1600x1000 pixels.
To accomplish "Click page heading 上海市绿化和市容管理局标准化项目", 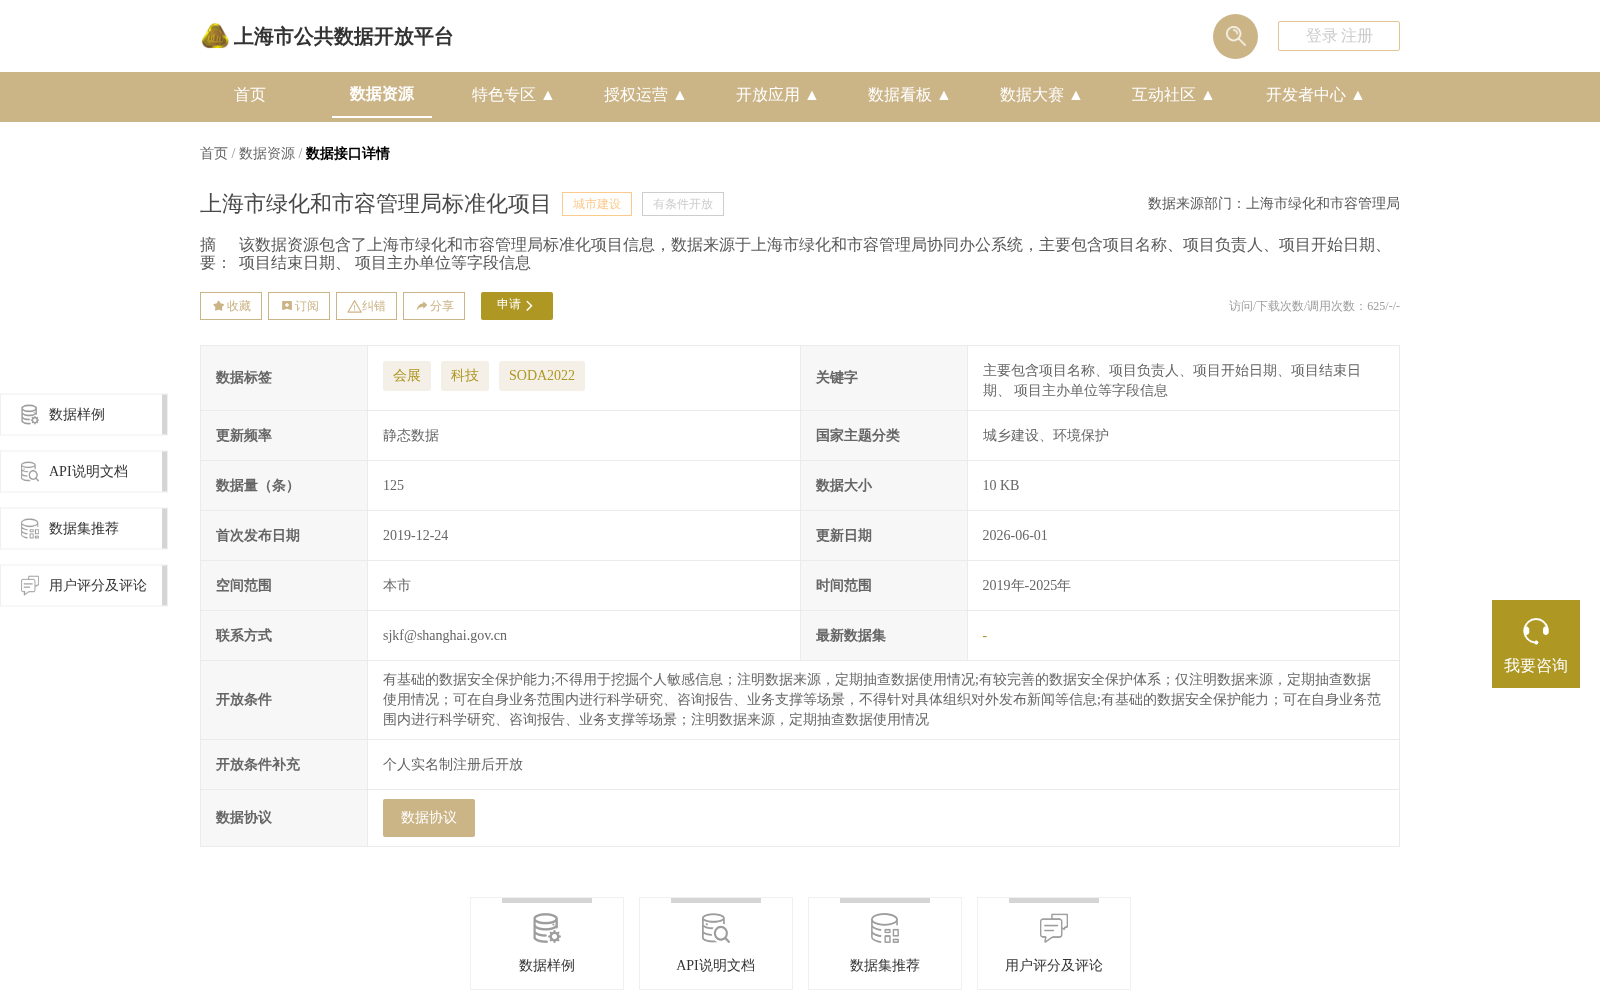I will (x=376, y=204).
